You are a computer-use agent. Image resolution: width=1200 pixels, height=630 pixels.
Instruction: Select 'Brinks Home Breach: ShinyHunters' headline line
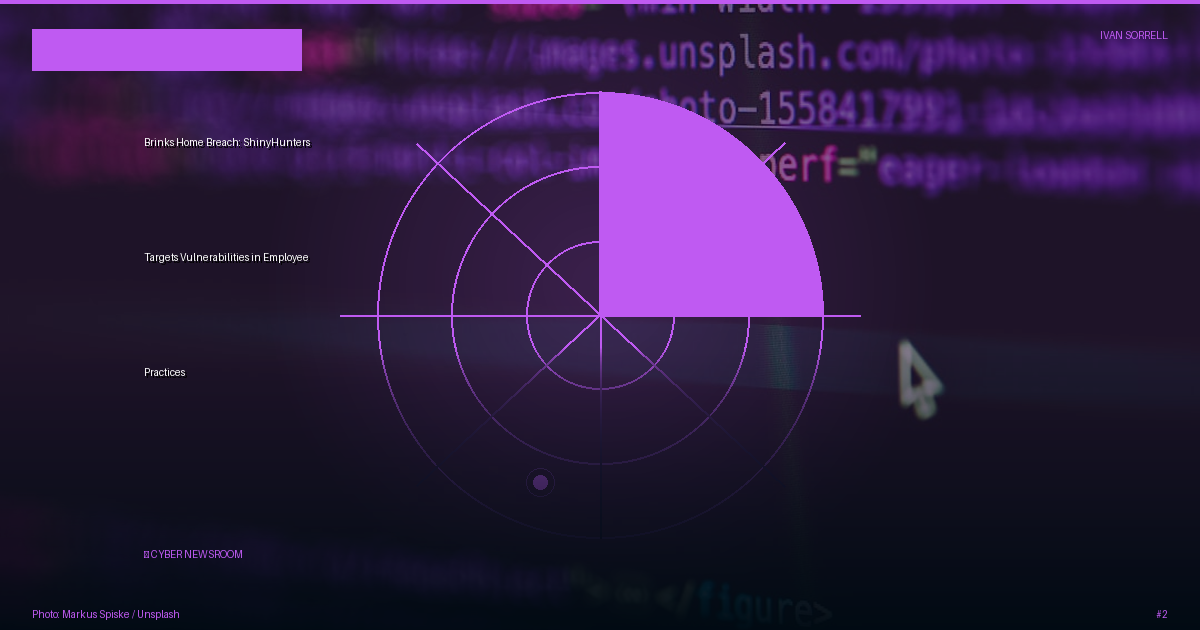click(227, 142)
